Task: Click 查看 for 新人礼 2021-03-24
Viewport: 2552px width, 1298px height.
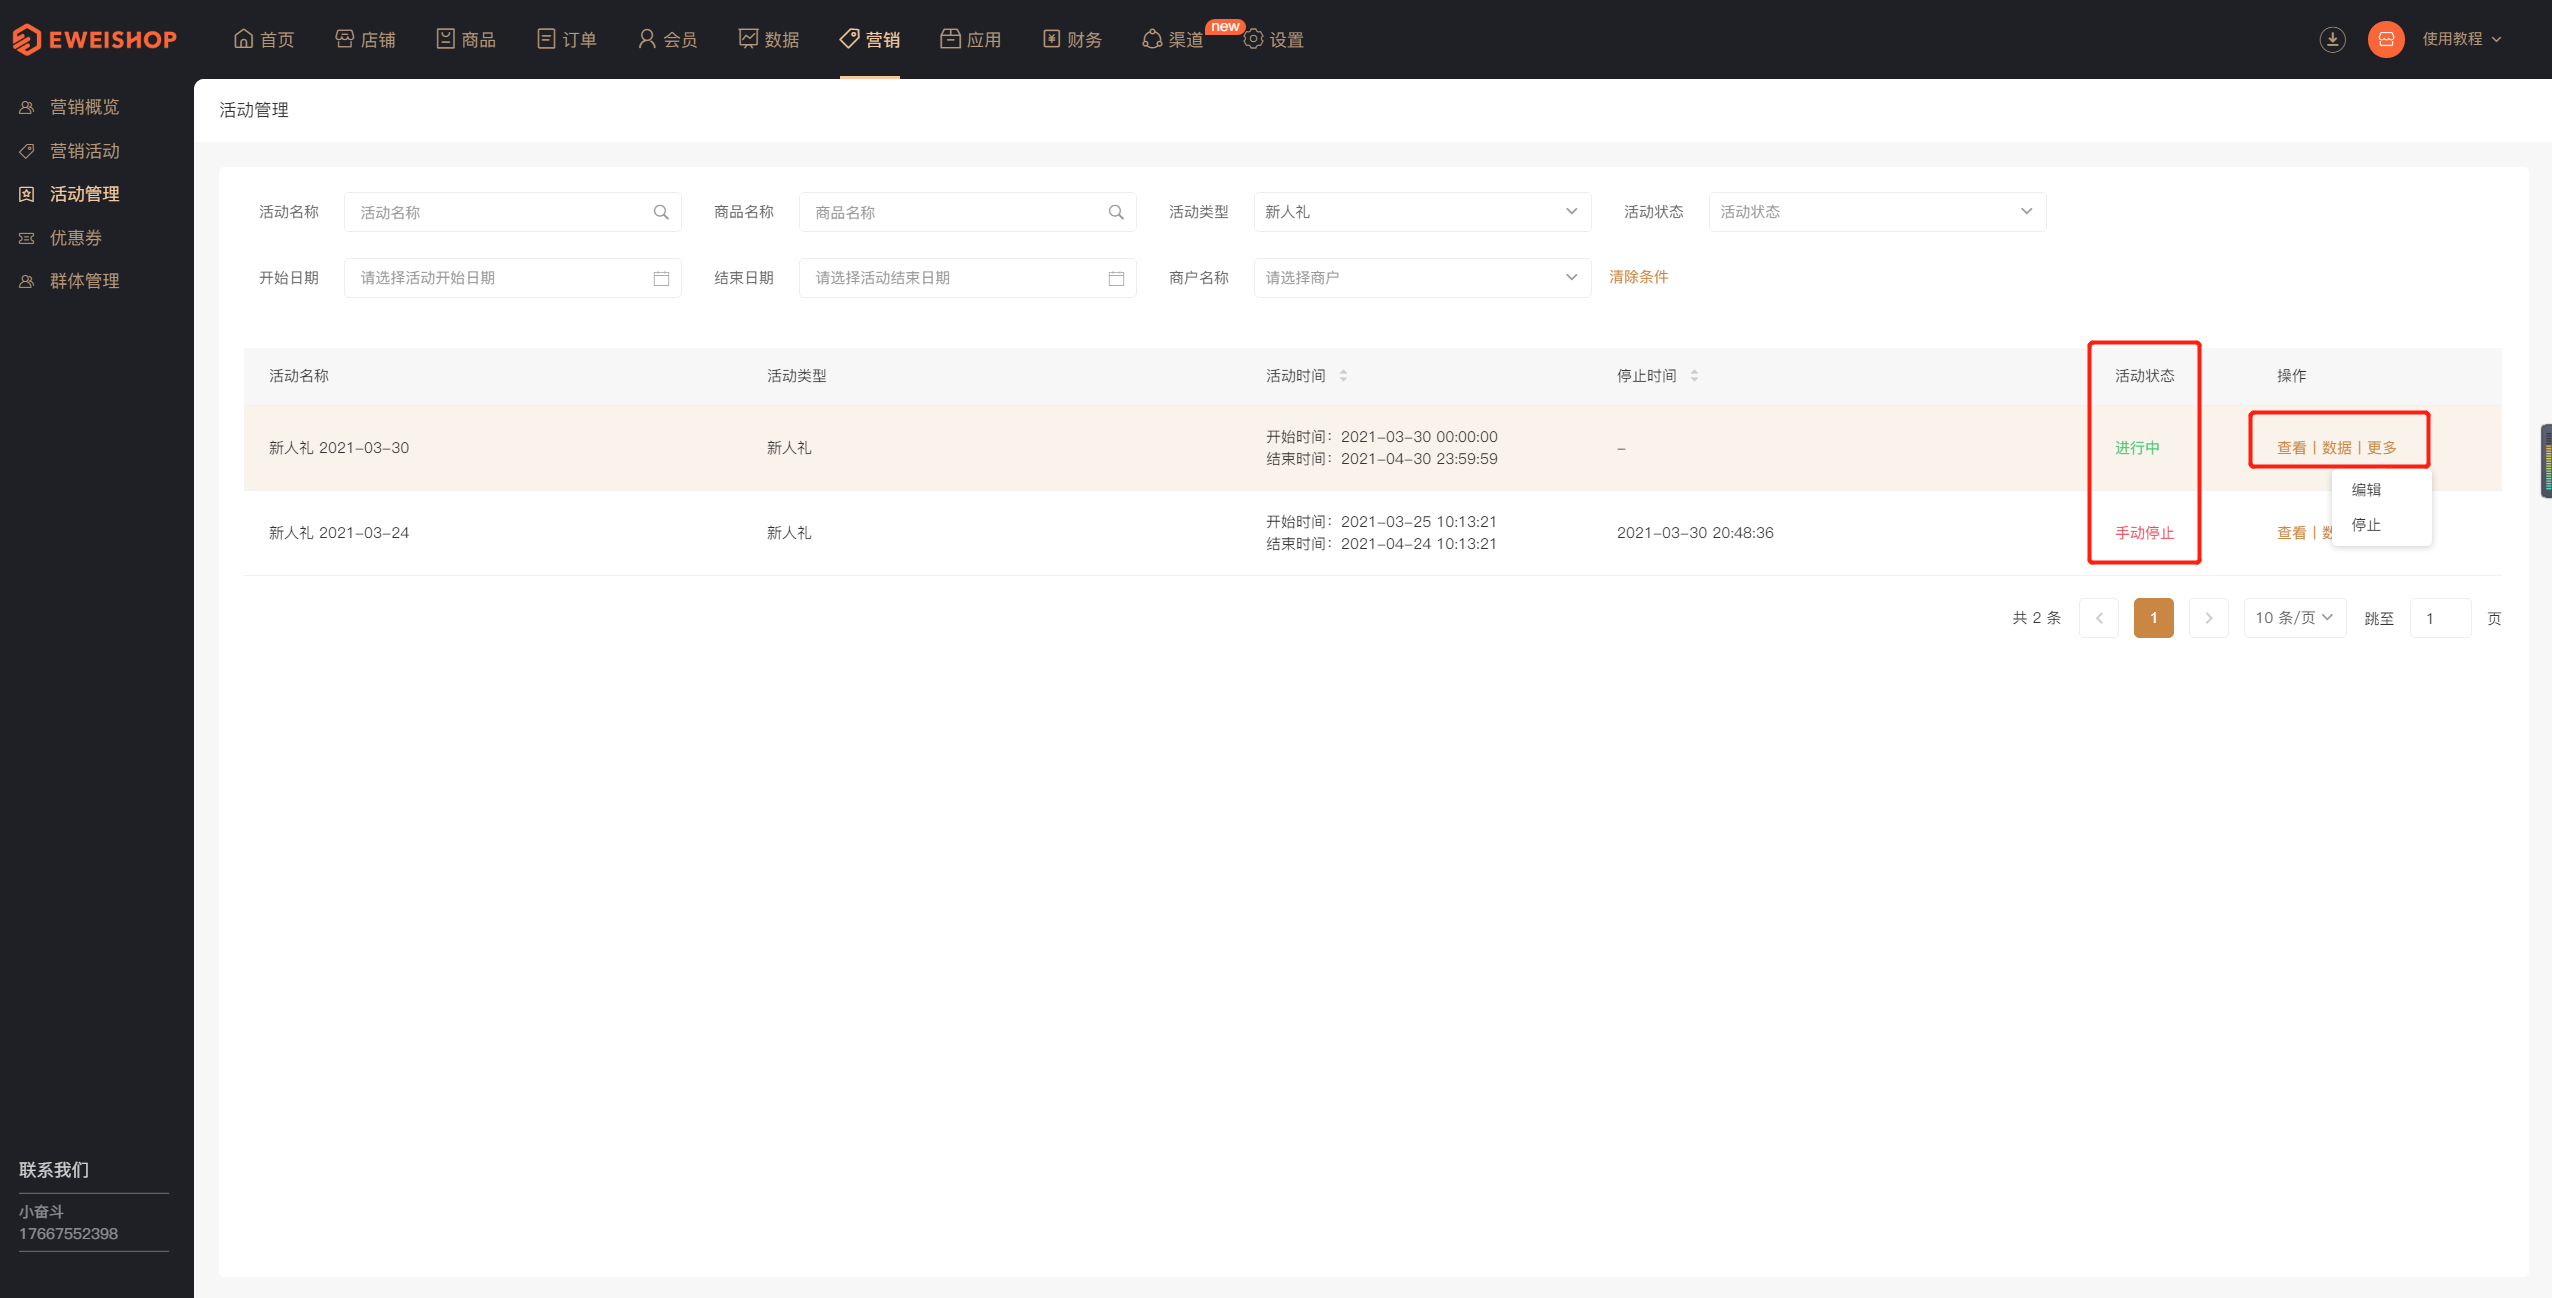Action: coord(2291,533)
